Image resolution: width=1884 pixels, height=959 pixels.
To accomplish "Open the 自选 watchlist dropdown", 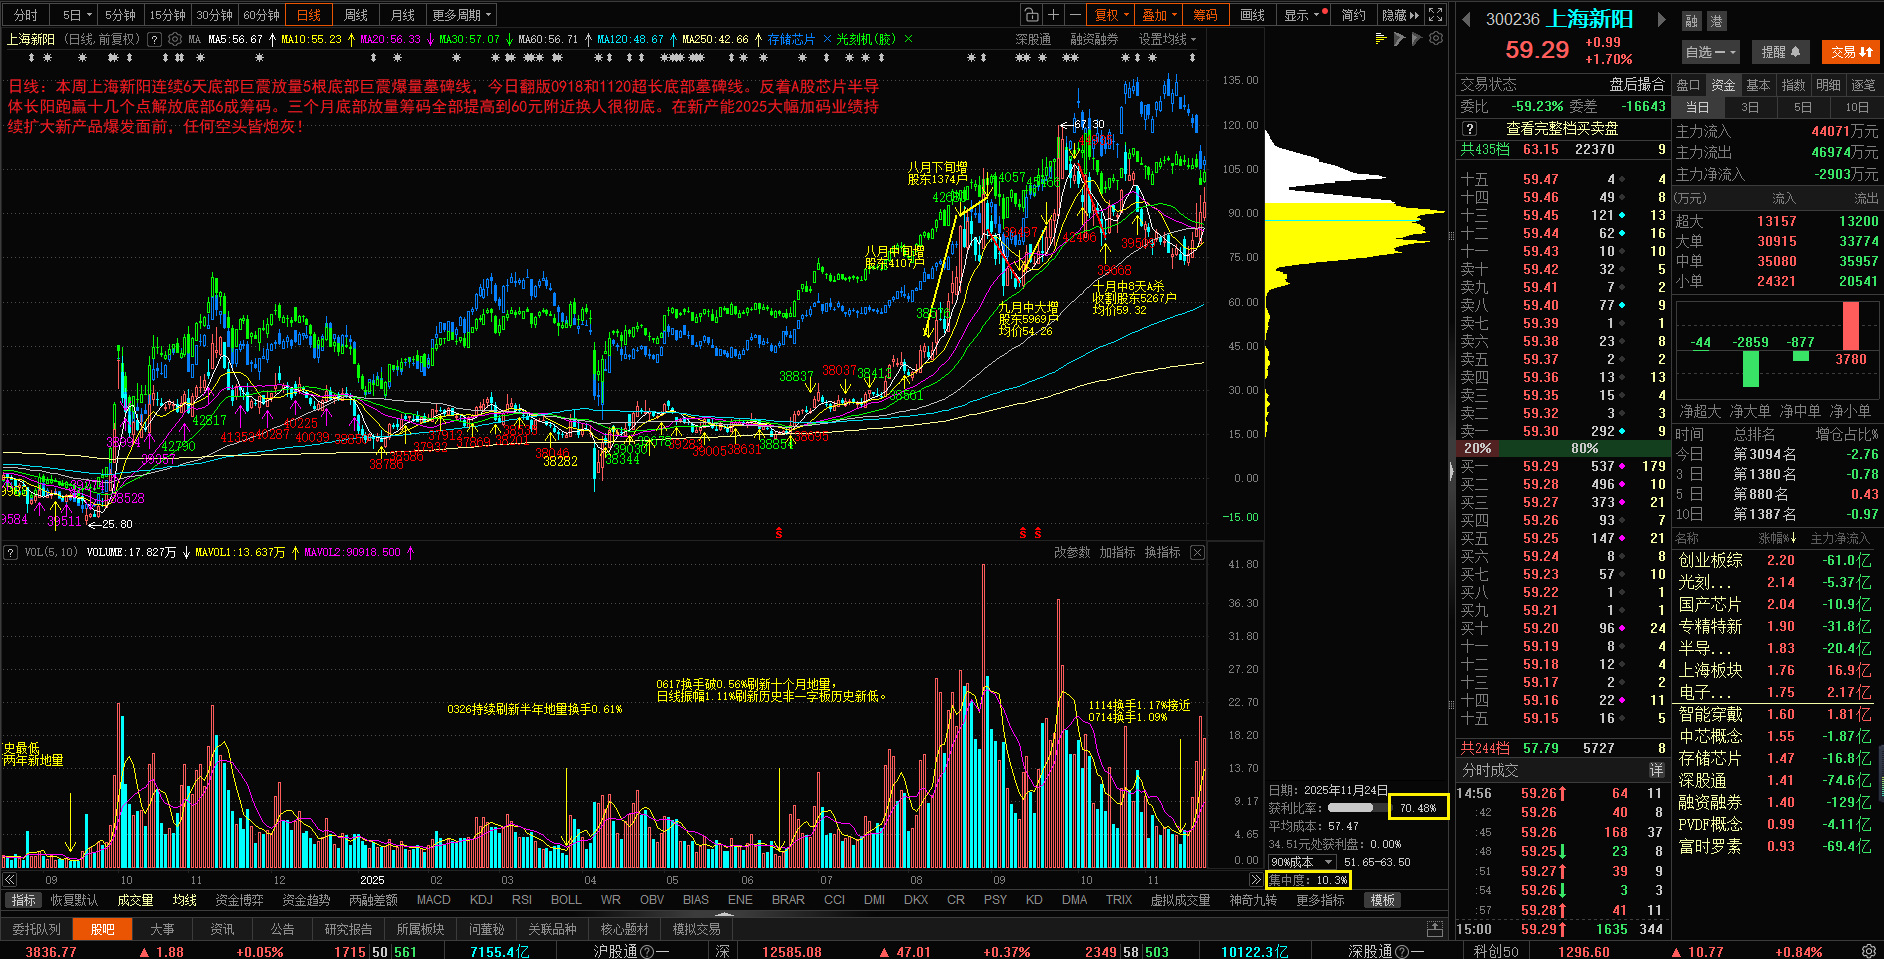I will tap(1711, 52).
